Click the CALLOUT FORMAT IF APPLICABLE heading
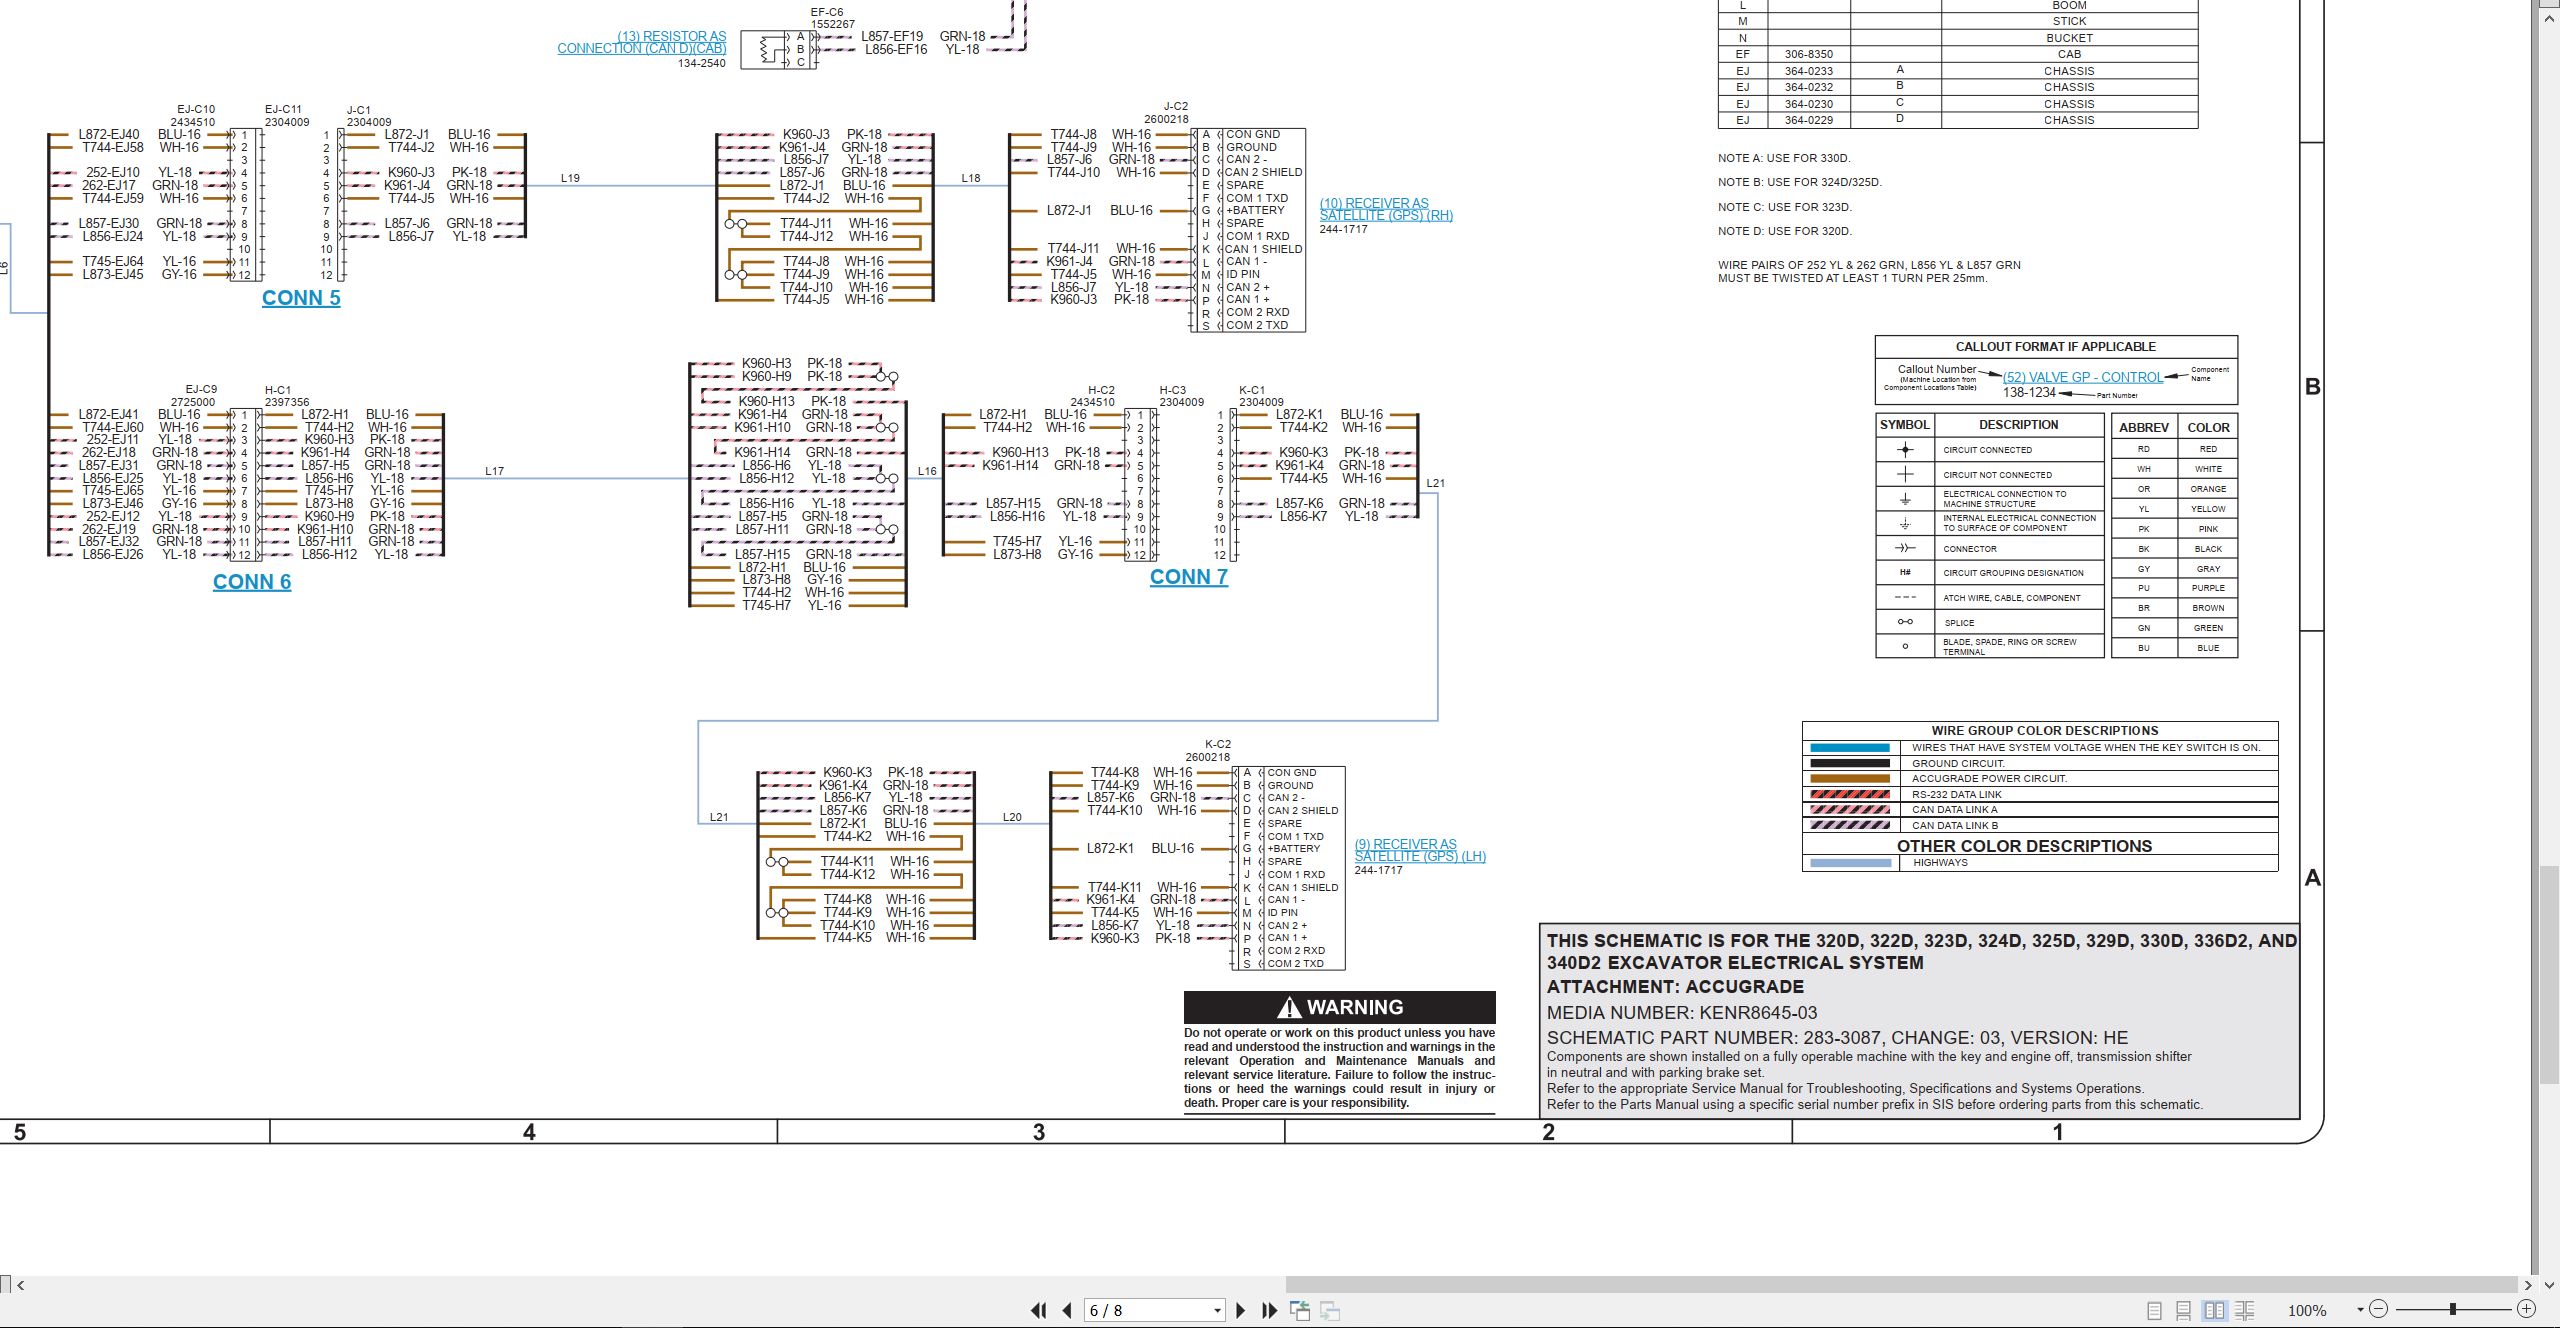 coord(2056,347)
